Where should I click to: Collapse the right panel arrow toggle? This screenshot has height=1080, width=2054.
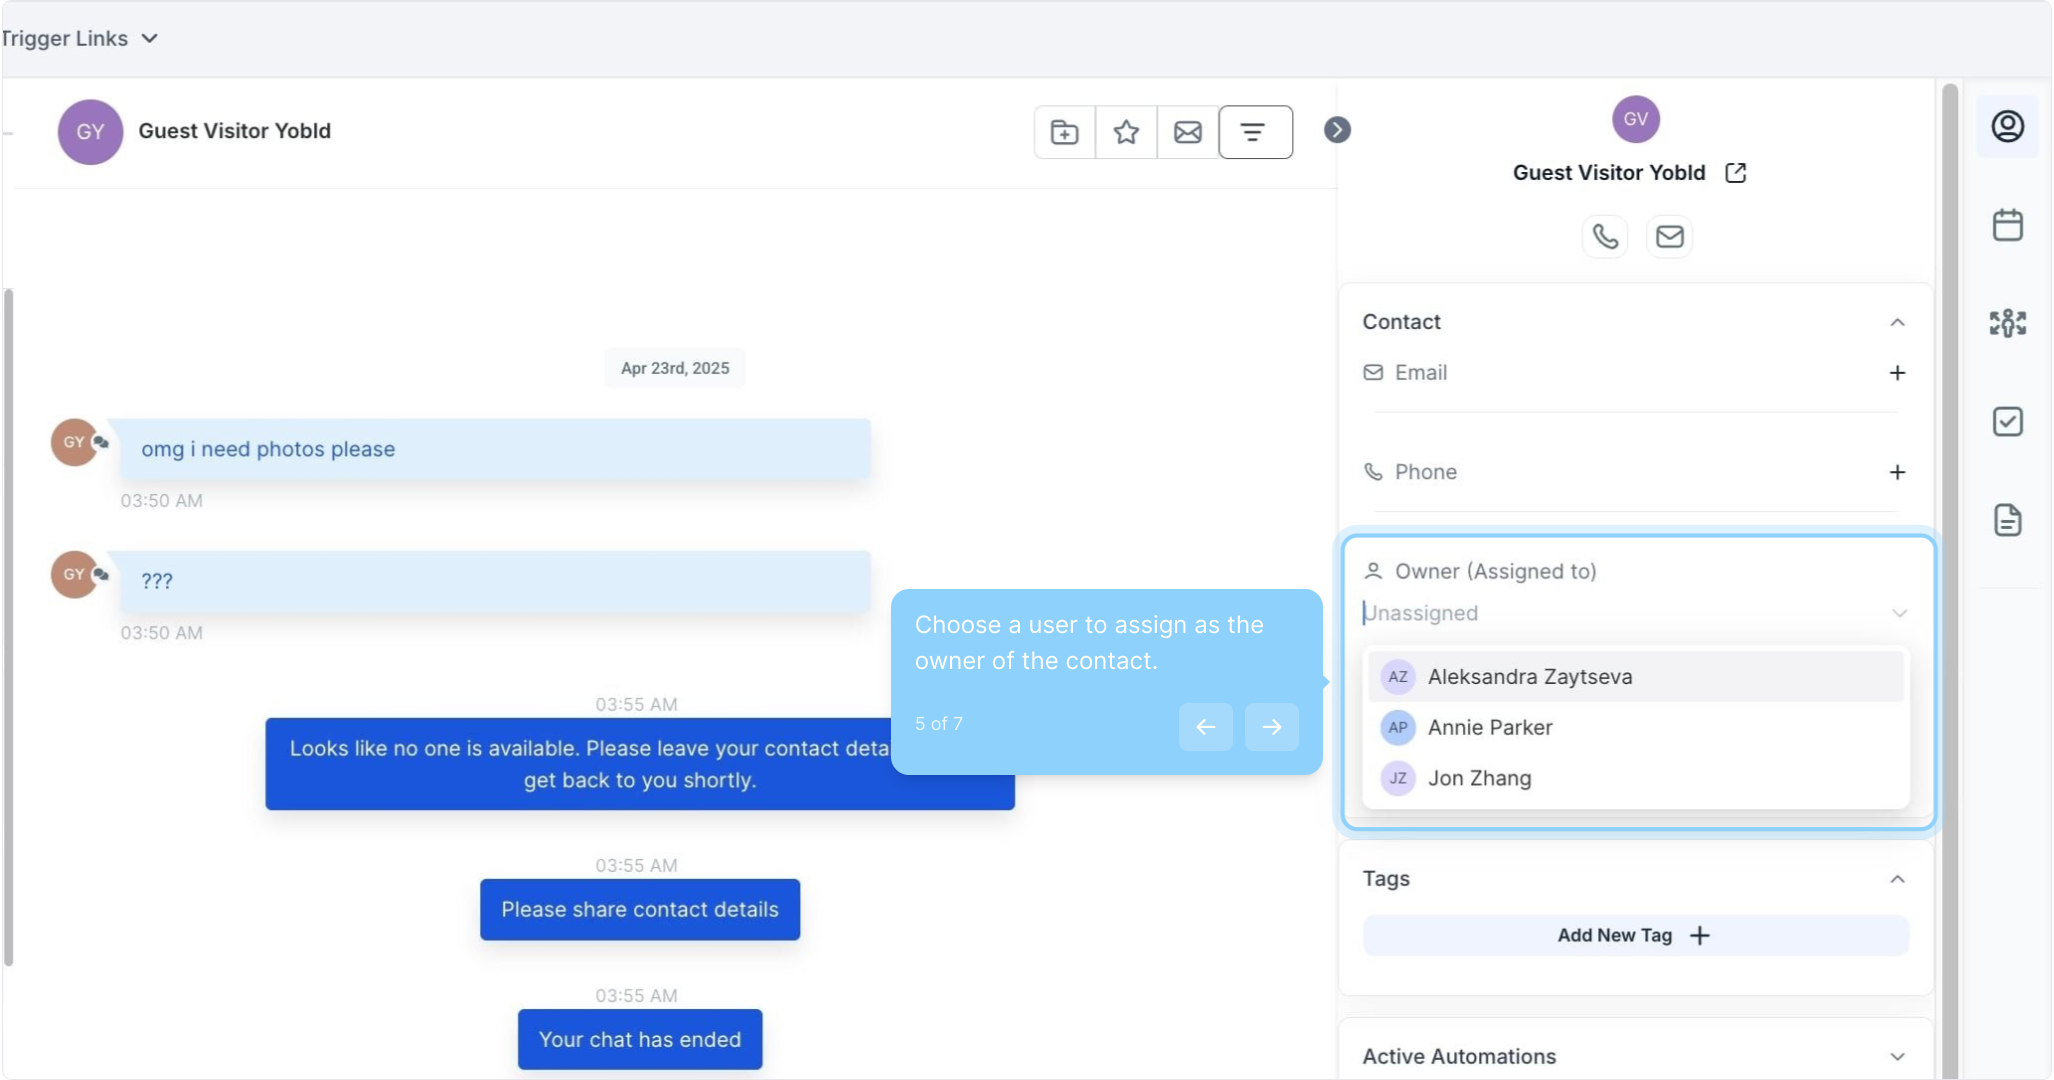pyautogui.click(x=1337, y=130)
